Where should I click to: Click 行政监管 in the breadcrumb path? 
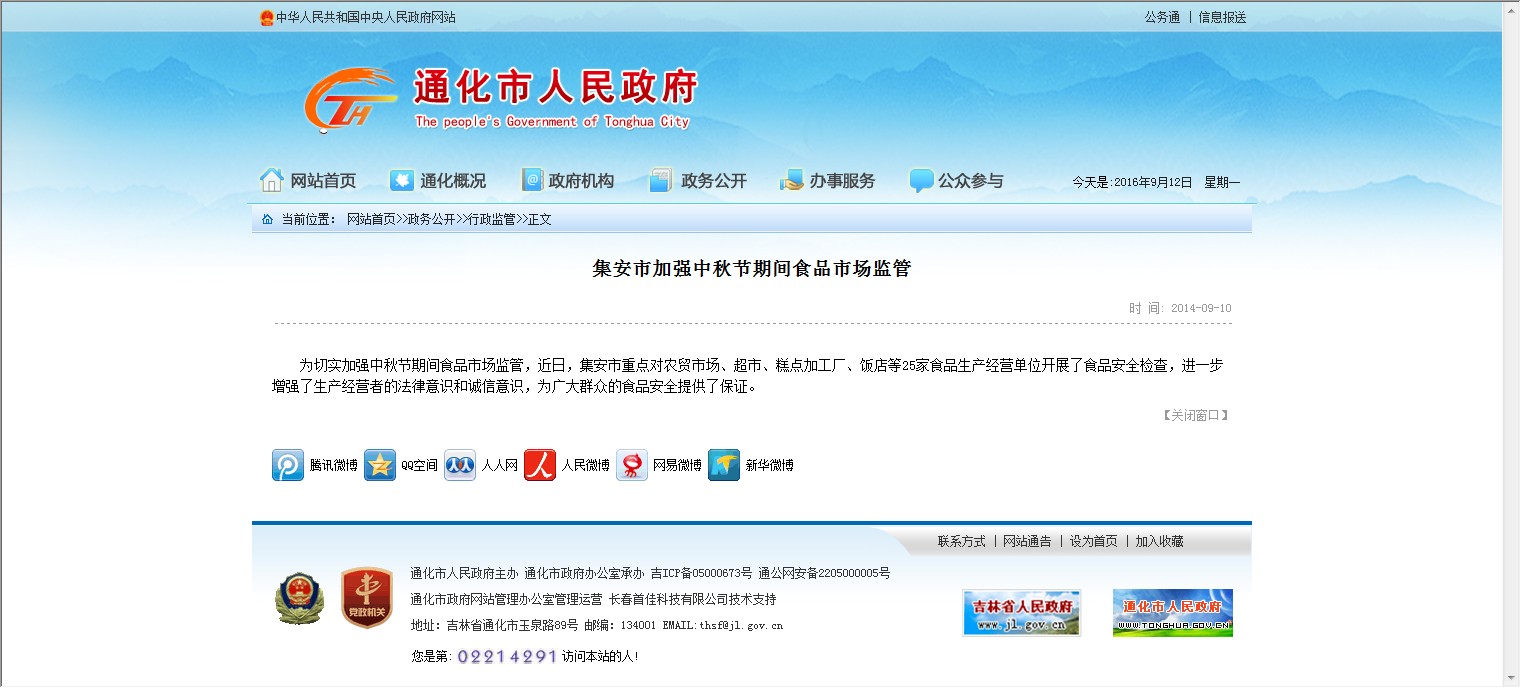492,219
